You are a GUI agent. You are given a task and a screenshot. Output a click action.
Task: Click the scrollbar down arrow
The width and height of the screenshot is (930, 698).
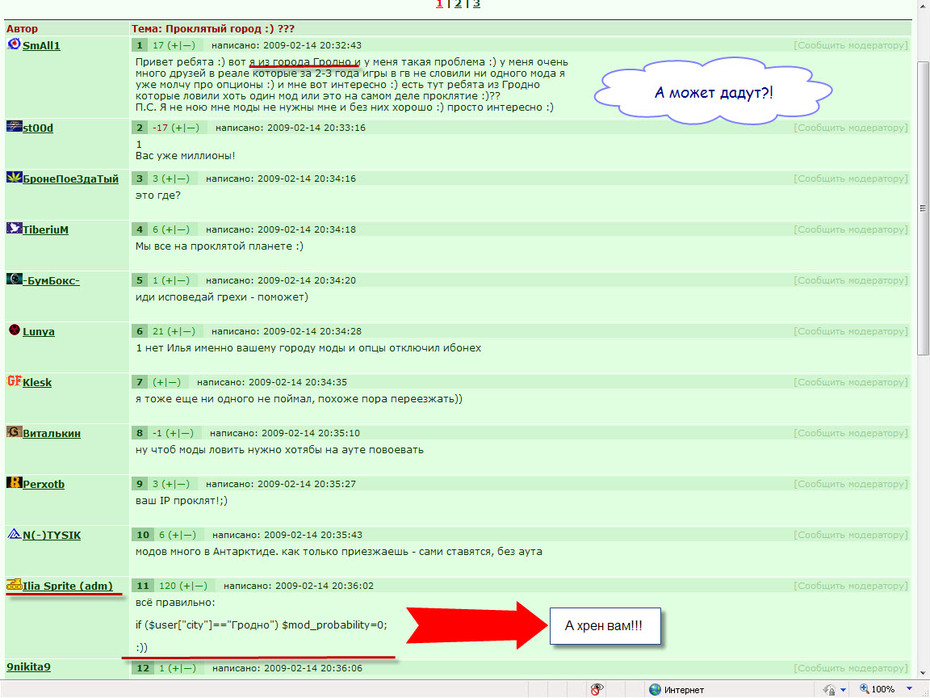922,672
